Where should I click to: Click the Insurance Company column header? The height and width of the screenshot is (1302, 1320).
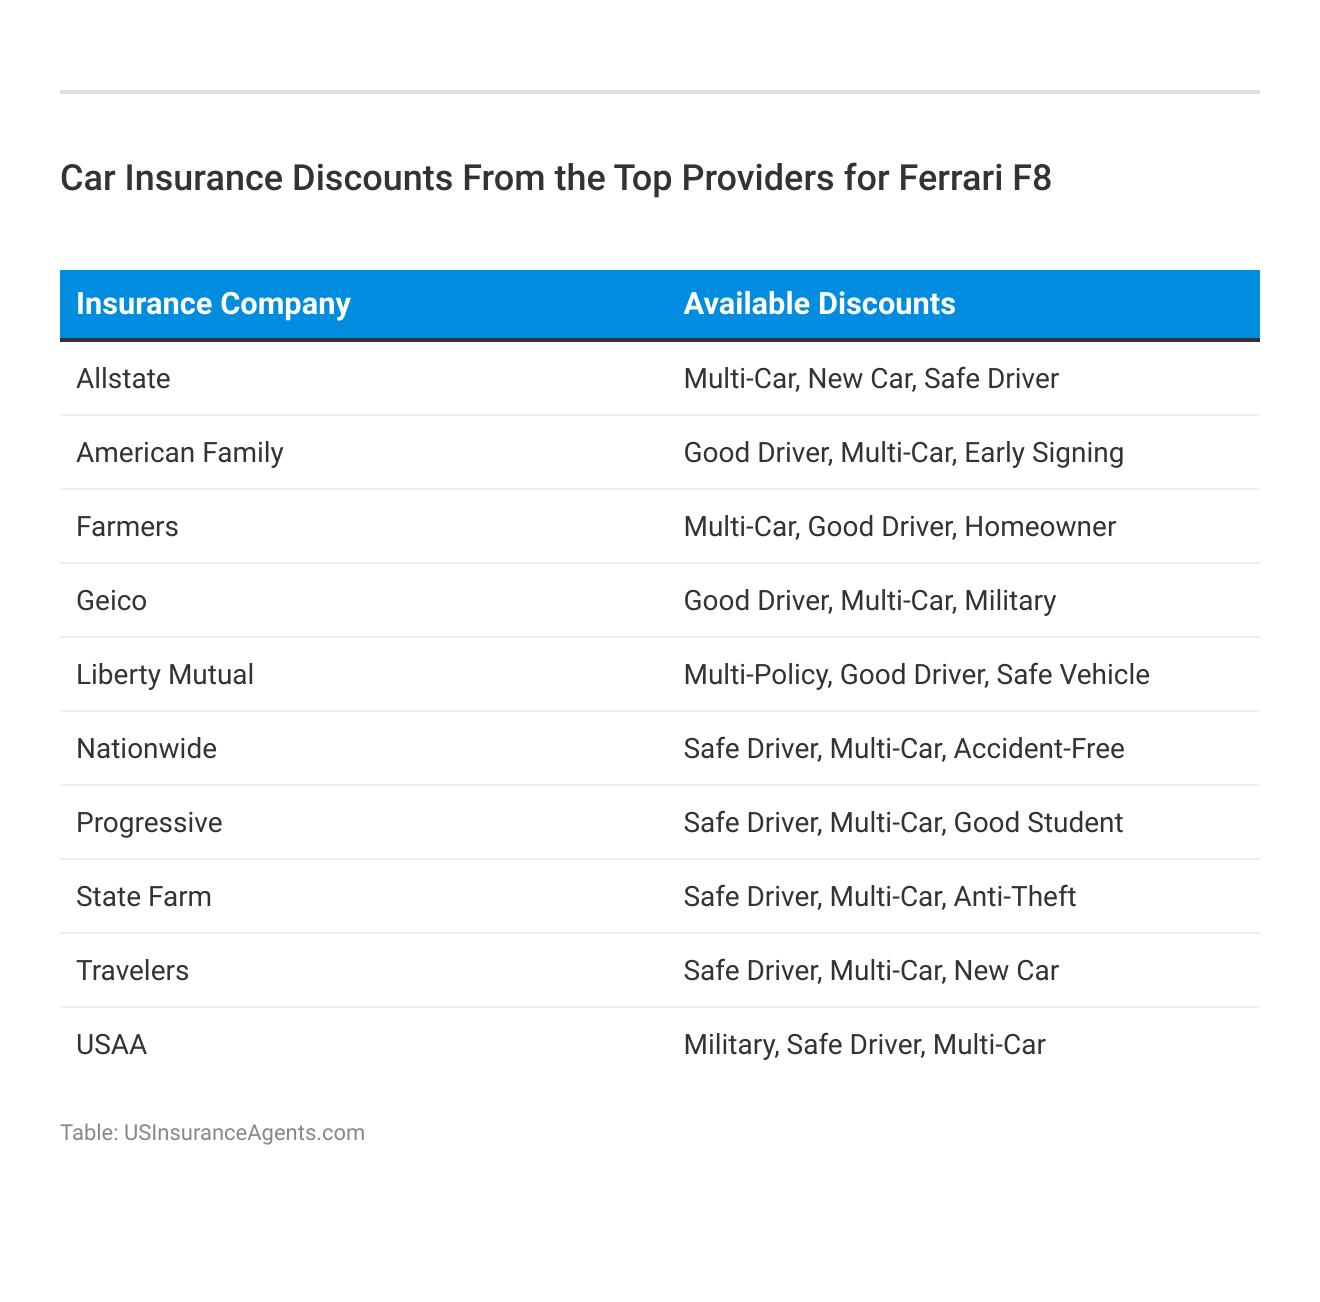[213, 304]
